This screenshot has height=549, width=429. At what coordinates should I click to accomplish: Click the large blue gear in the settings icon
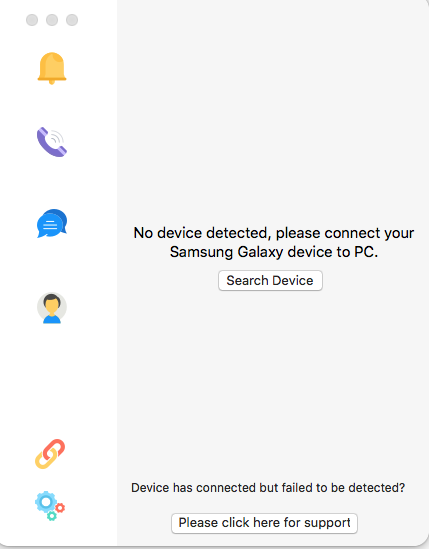click(x=46, y=502)
